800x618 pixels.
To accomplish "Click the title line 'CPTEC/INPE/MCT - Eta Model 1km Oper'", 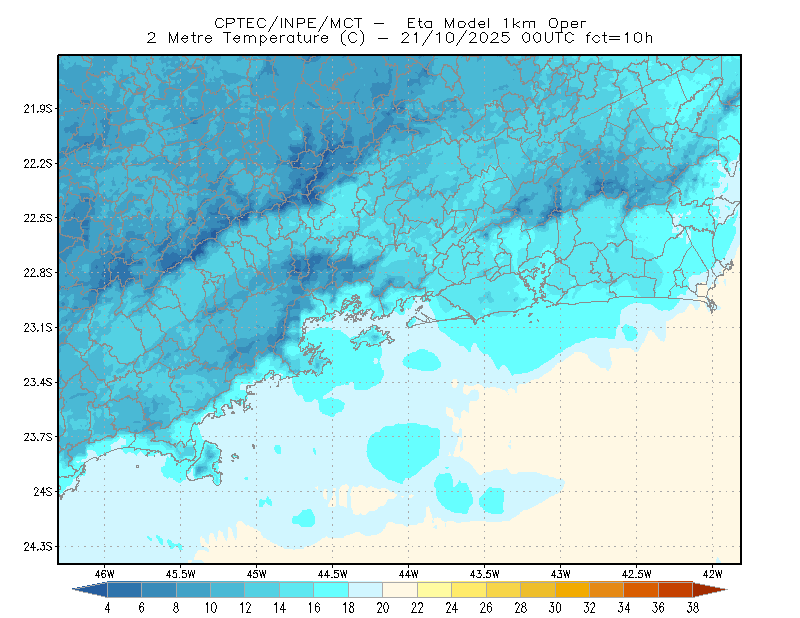I will click(400, 23).
